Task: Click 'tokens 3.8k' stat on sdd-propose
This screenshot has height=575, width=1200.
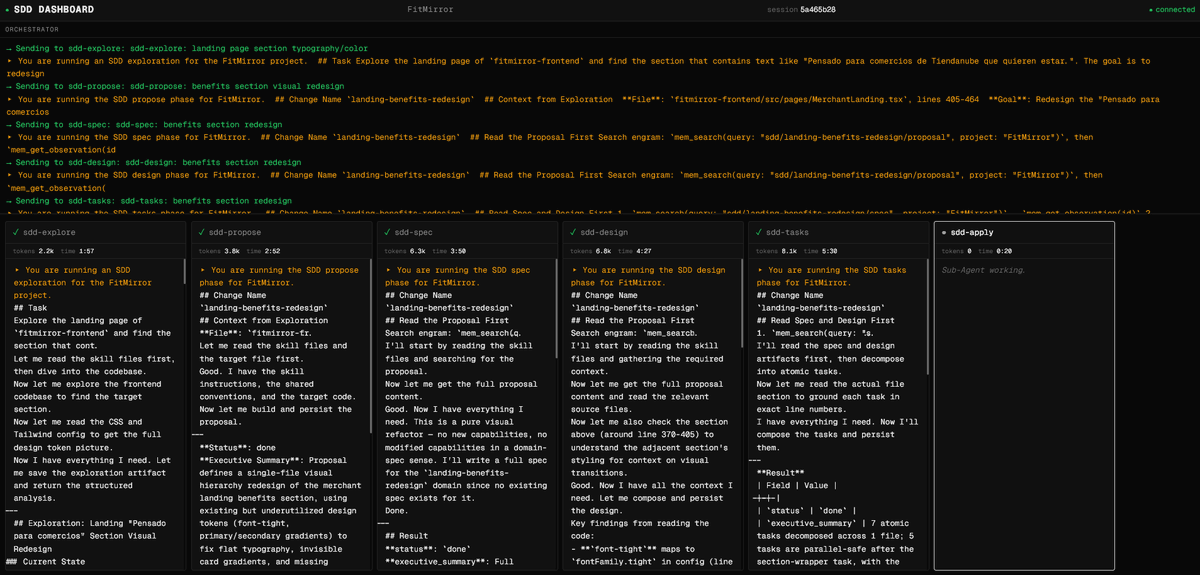Action: point(218,251)
